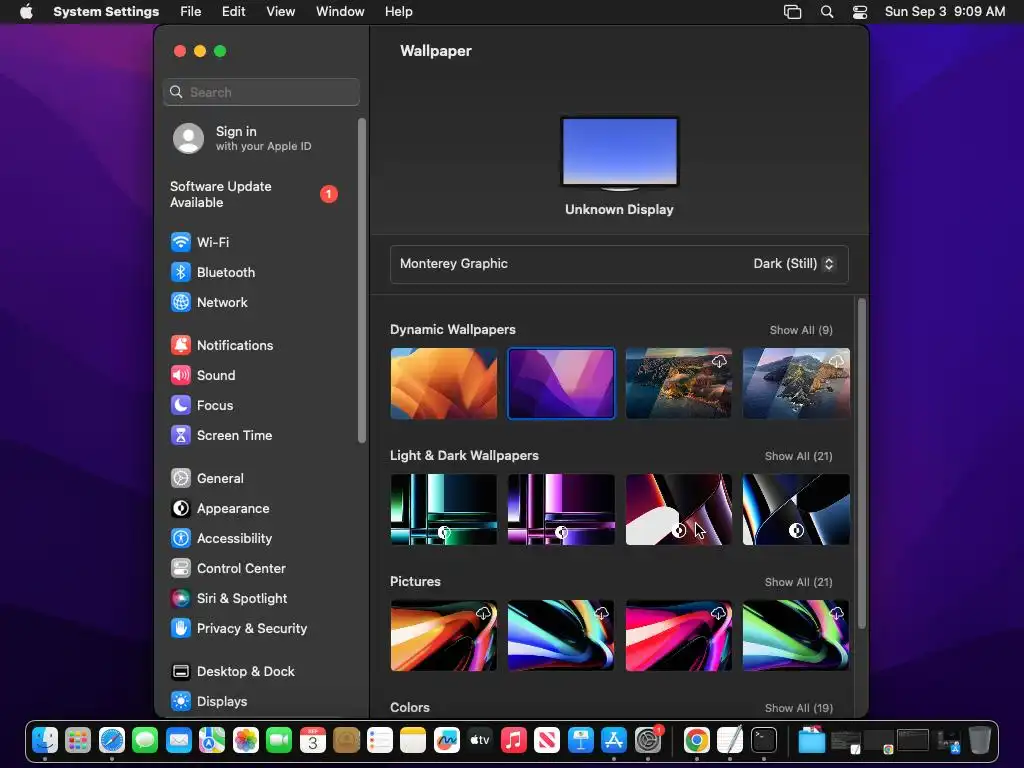Open General settings
This screenshot has height=768, width=1024.
(x=206, y=479)
